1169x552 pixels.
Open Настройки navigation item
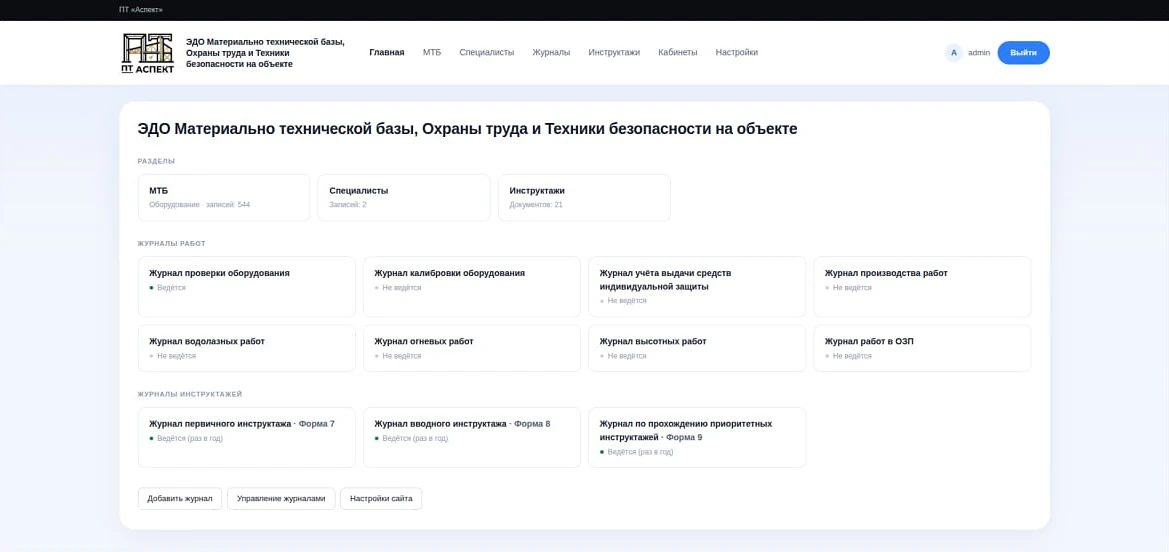[737, 52]
